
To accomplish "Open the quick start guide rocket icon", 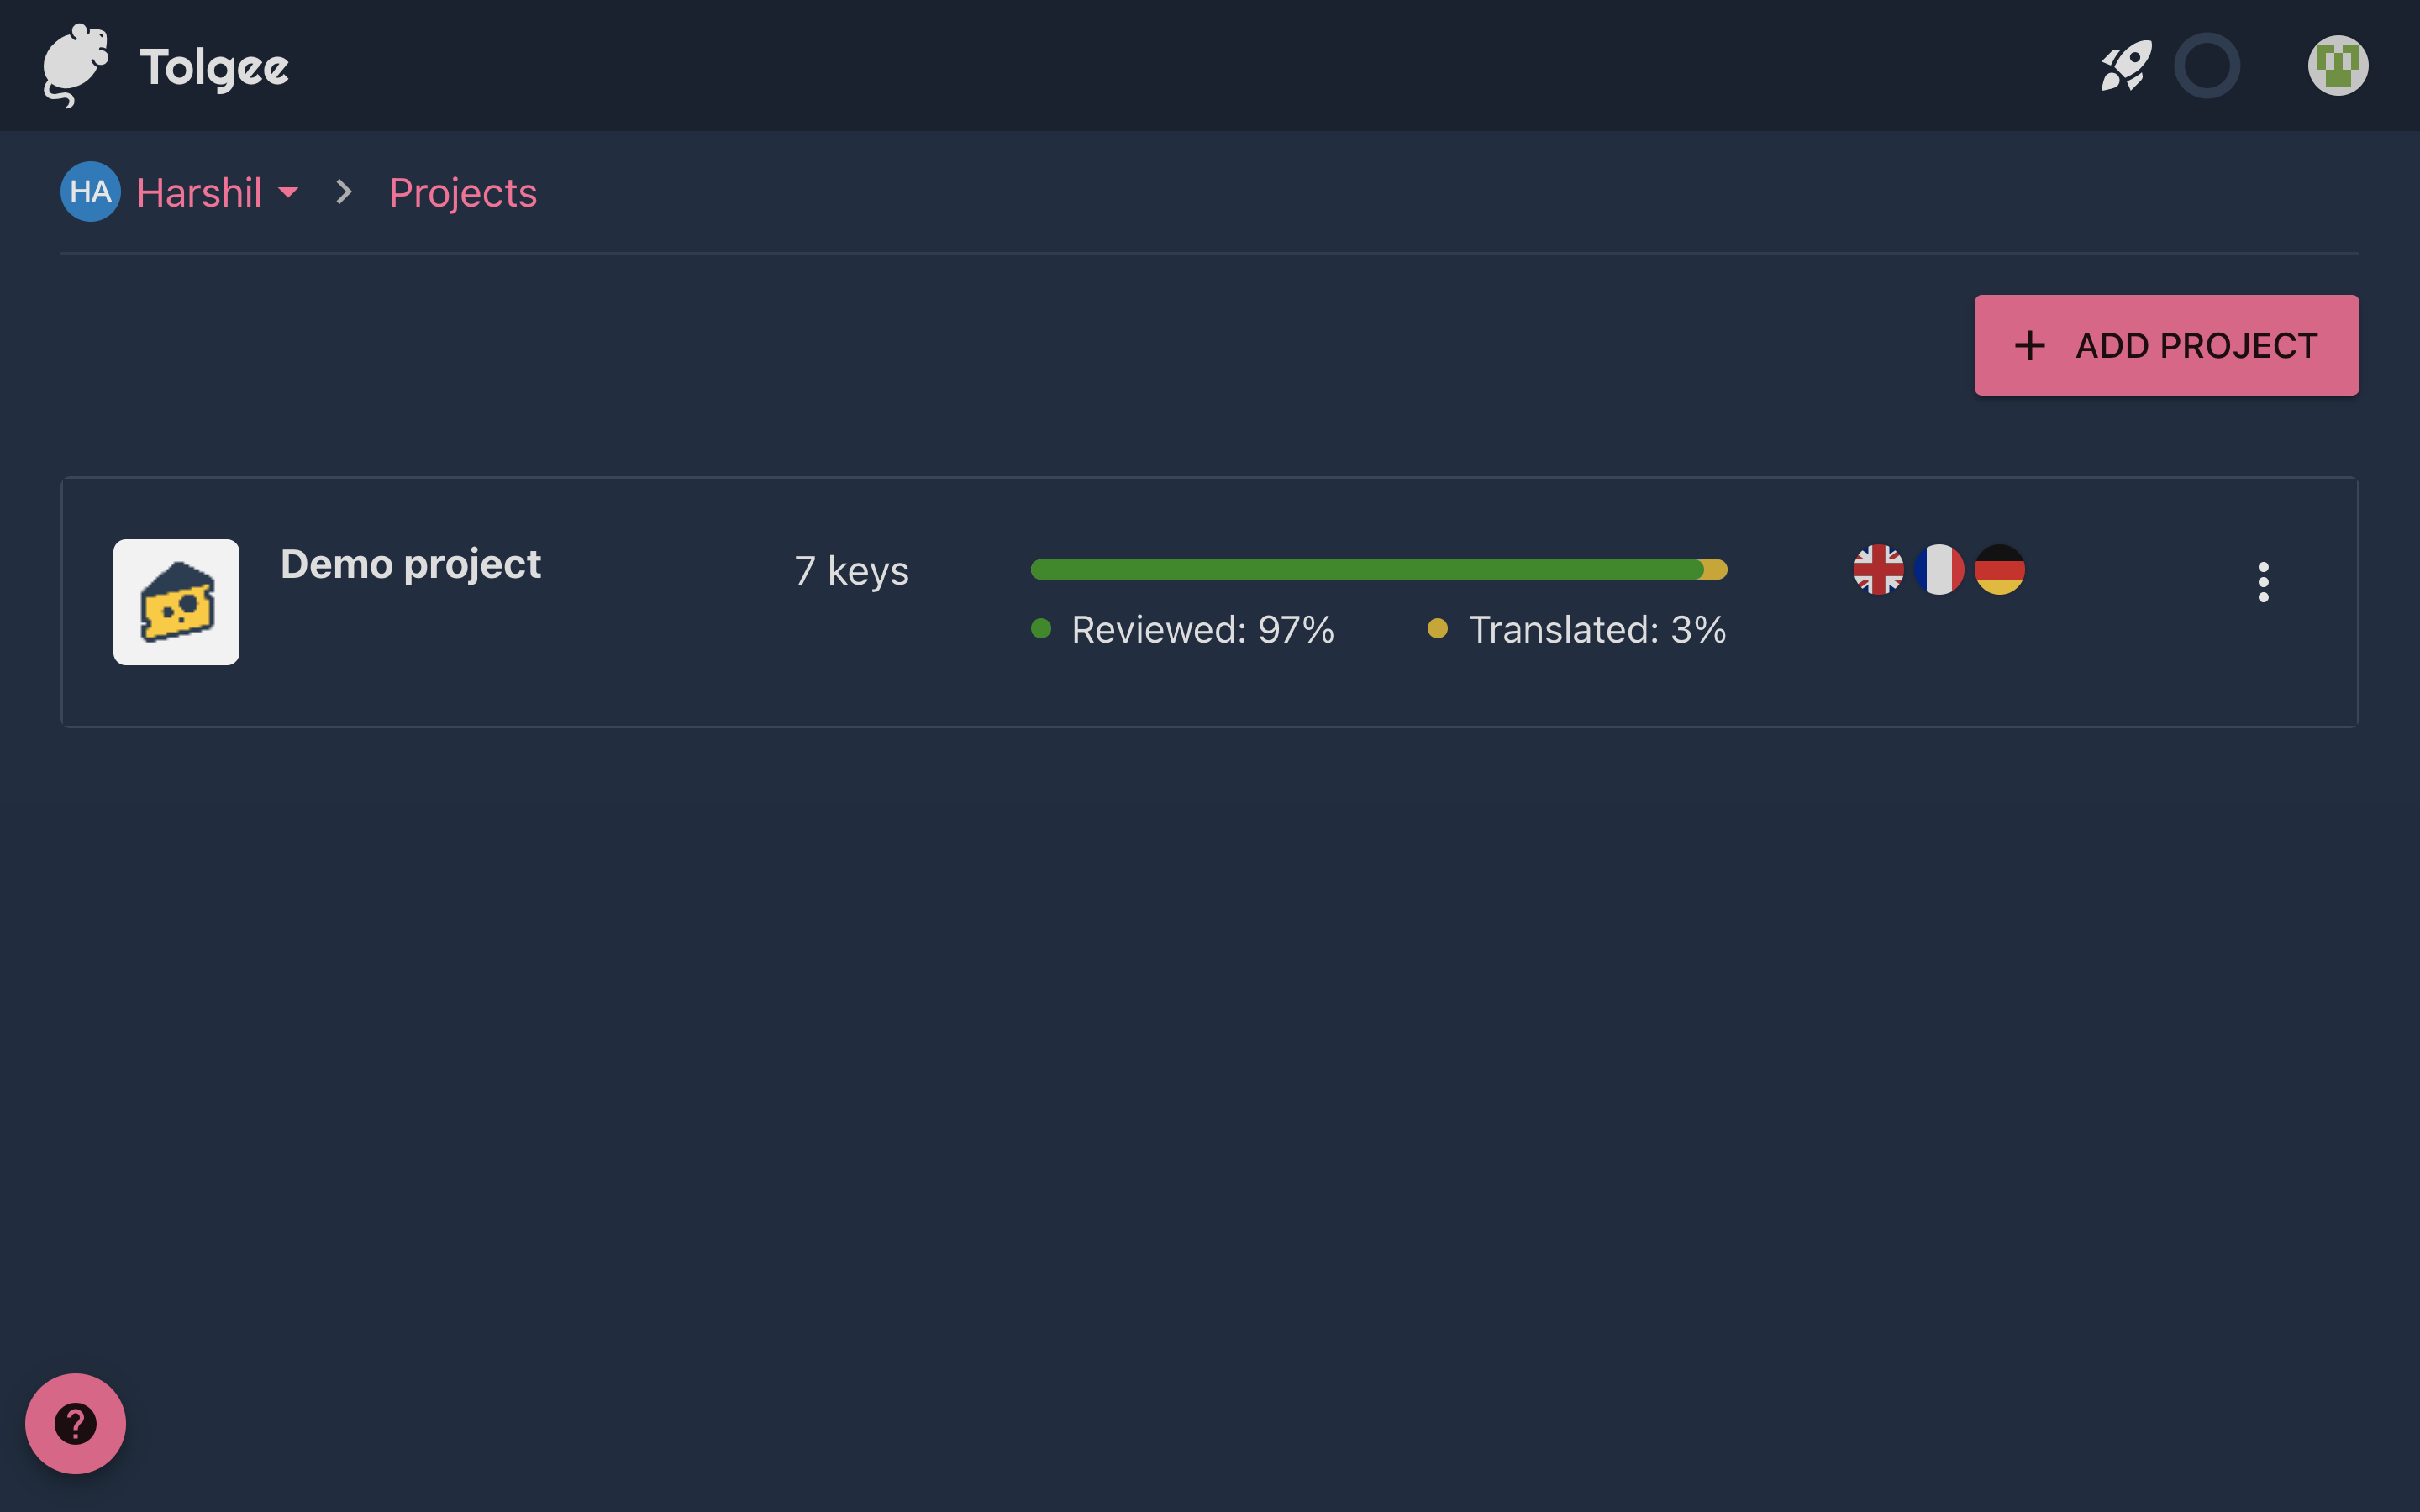I will (x=2124, y=65).
